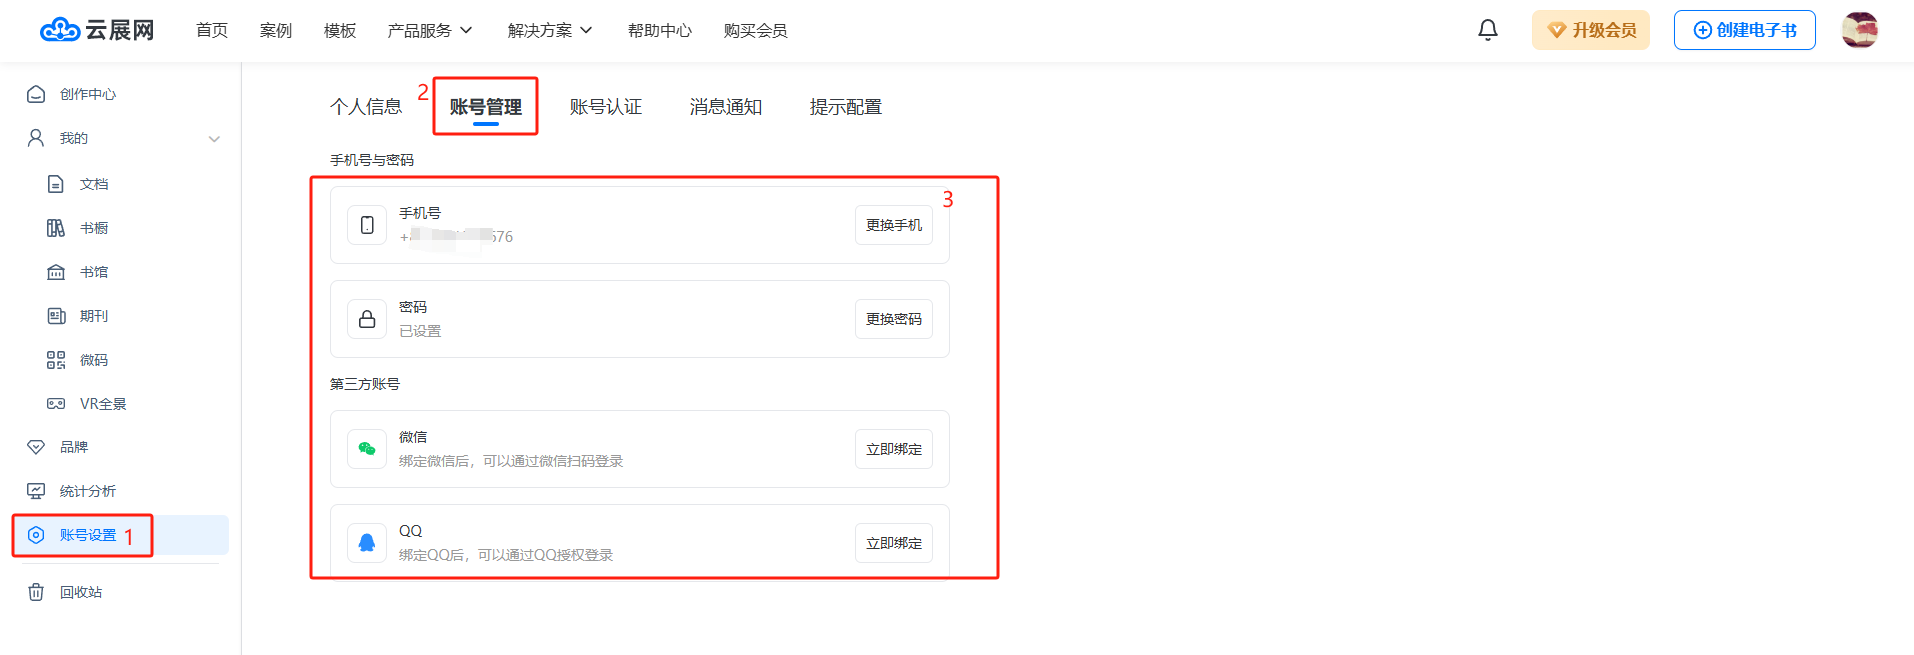Go to VR全景 panorama section
This screenshot has width=1914, height=655.
pyautogui.click(x=102, y=404)
